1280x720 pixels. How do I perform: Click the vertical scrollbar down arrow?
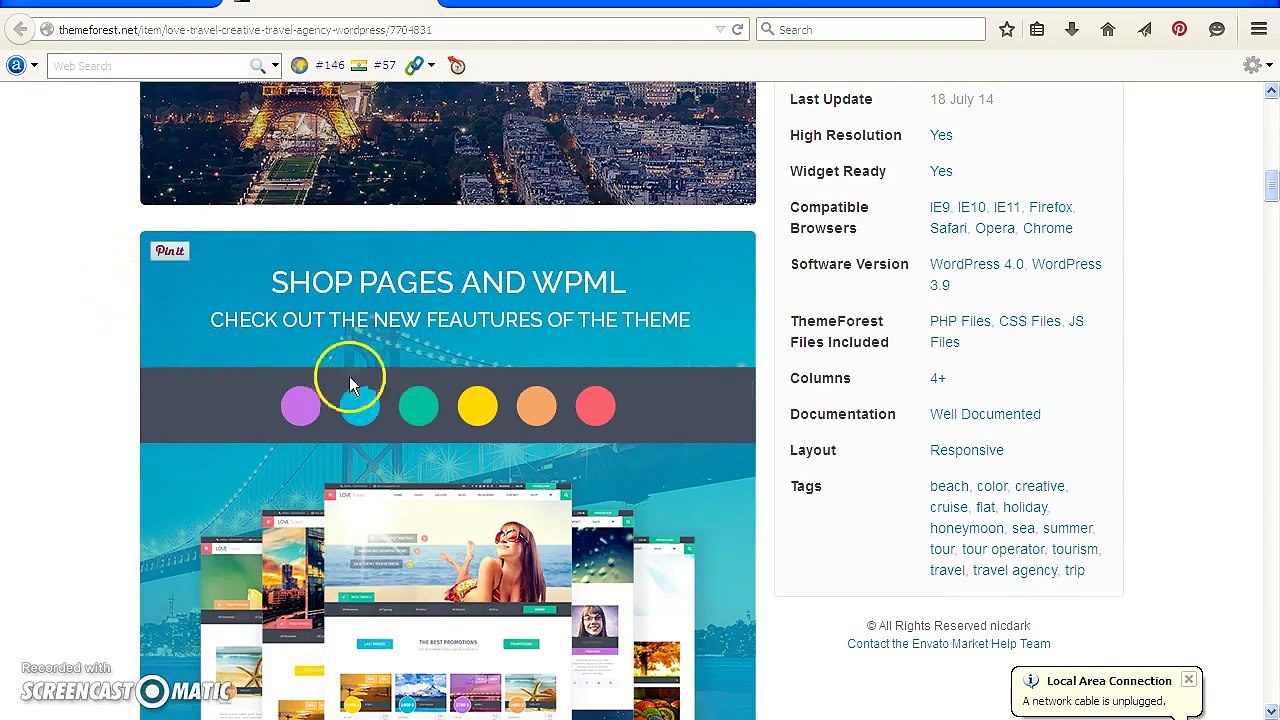(x=1271, y=711)
